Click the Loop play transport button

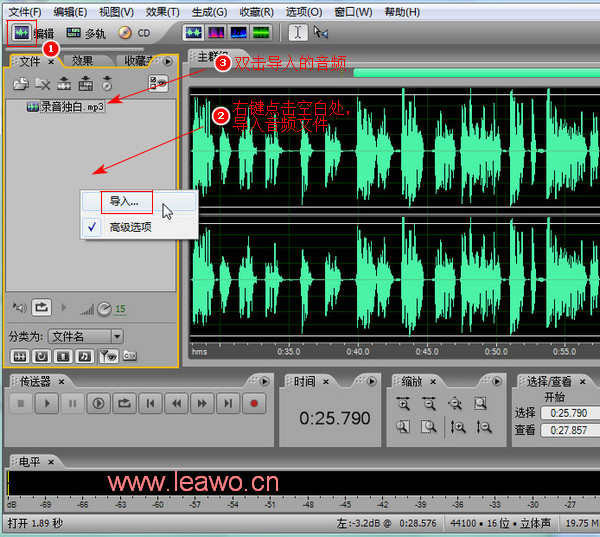(124, 403)
